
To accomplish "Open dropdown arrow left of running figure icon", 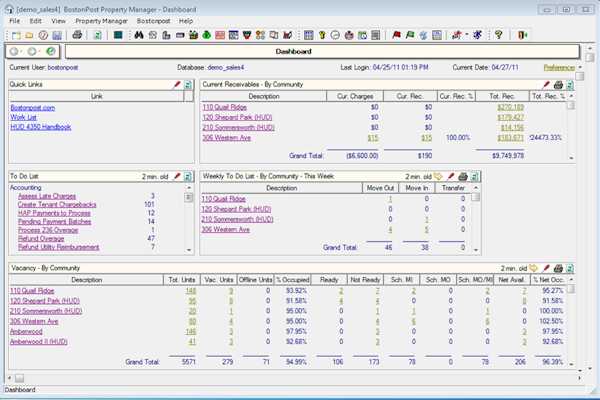I will click(466, 35).
